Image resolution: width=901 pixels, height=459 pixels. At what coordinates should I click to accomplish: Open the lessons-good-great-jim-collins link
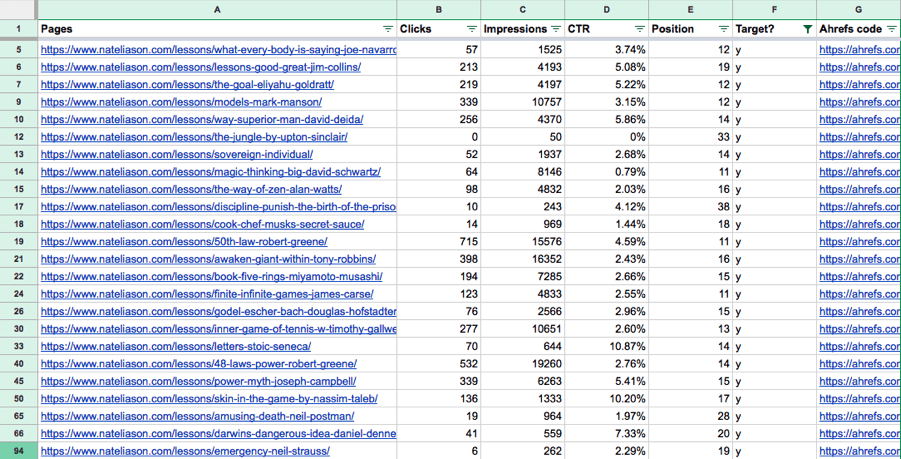(x=201, y=67)
